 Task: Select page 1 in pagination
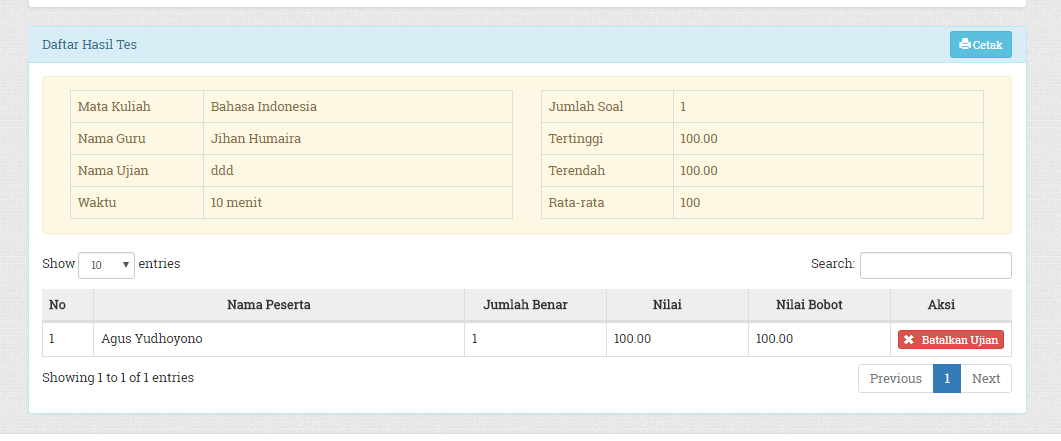coord(947,379)
